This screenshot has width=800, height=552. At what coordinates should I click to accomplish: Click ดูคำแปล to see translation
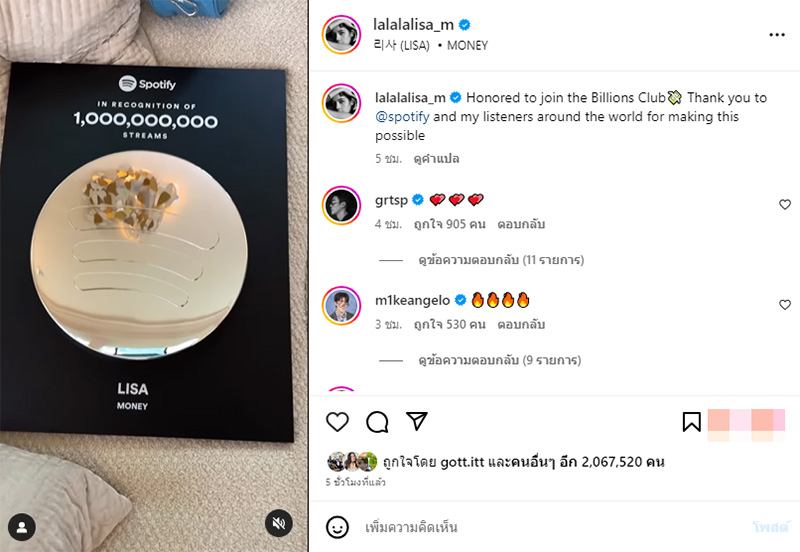pos(436,159)
